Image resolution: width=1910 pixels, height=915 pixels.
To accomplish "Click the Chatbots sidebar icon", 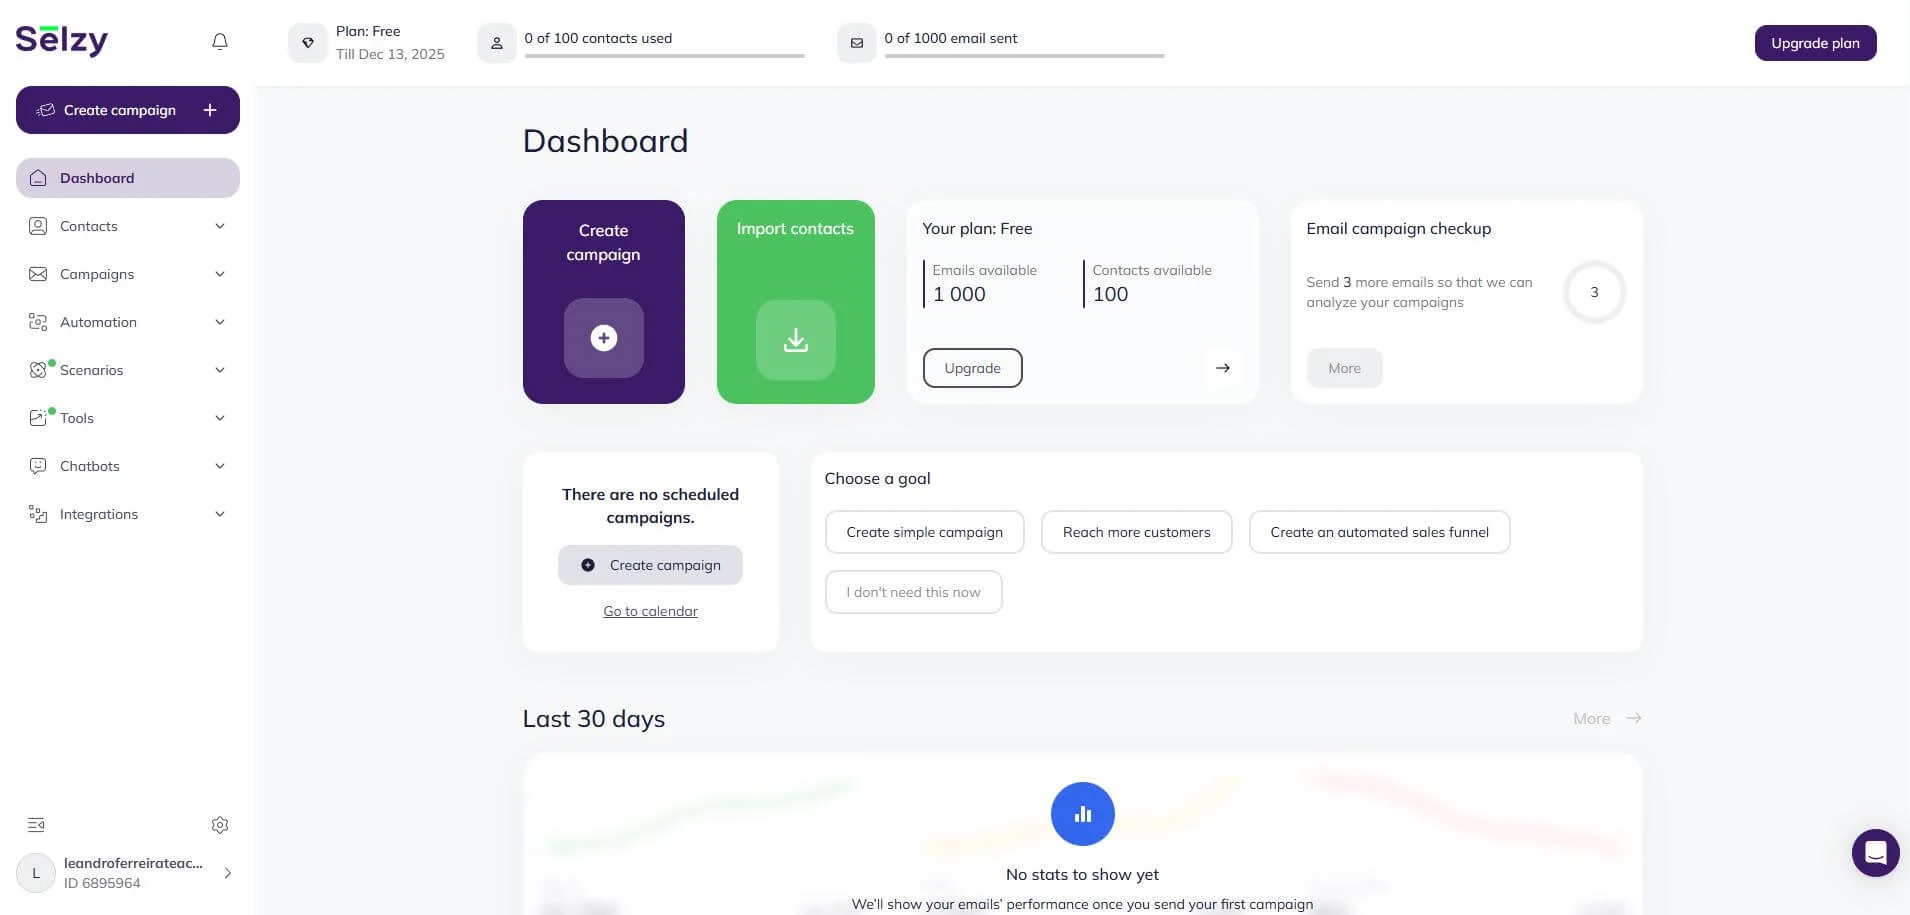I will click(38, 466).
